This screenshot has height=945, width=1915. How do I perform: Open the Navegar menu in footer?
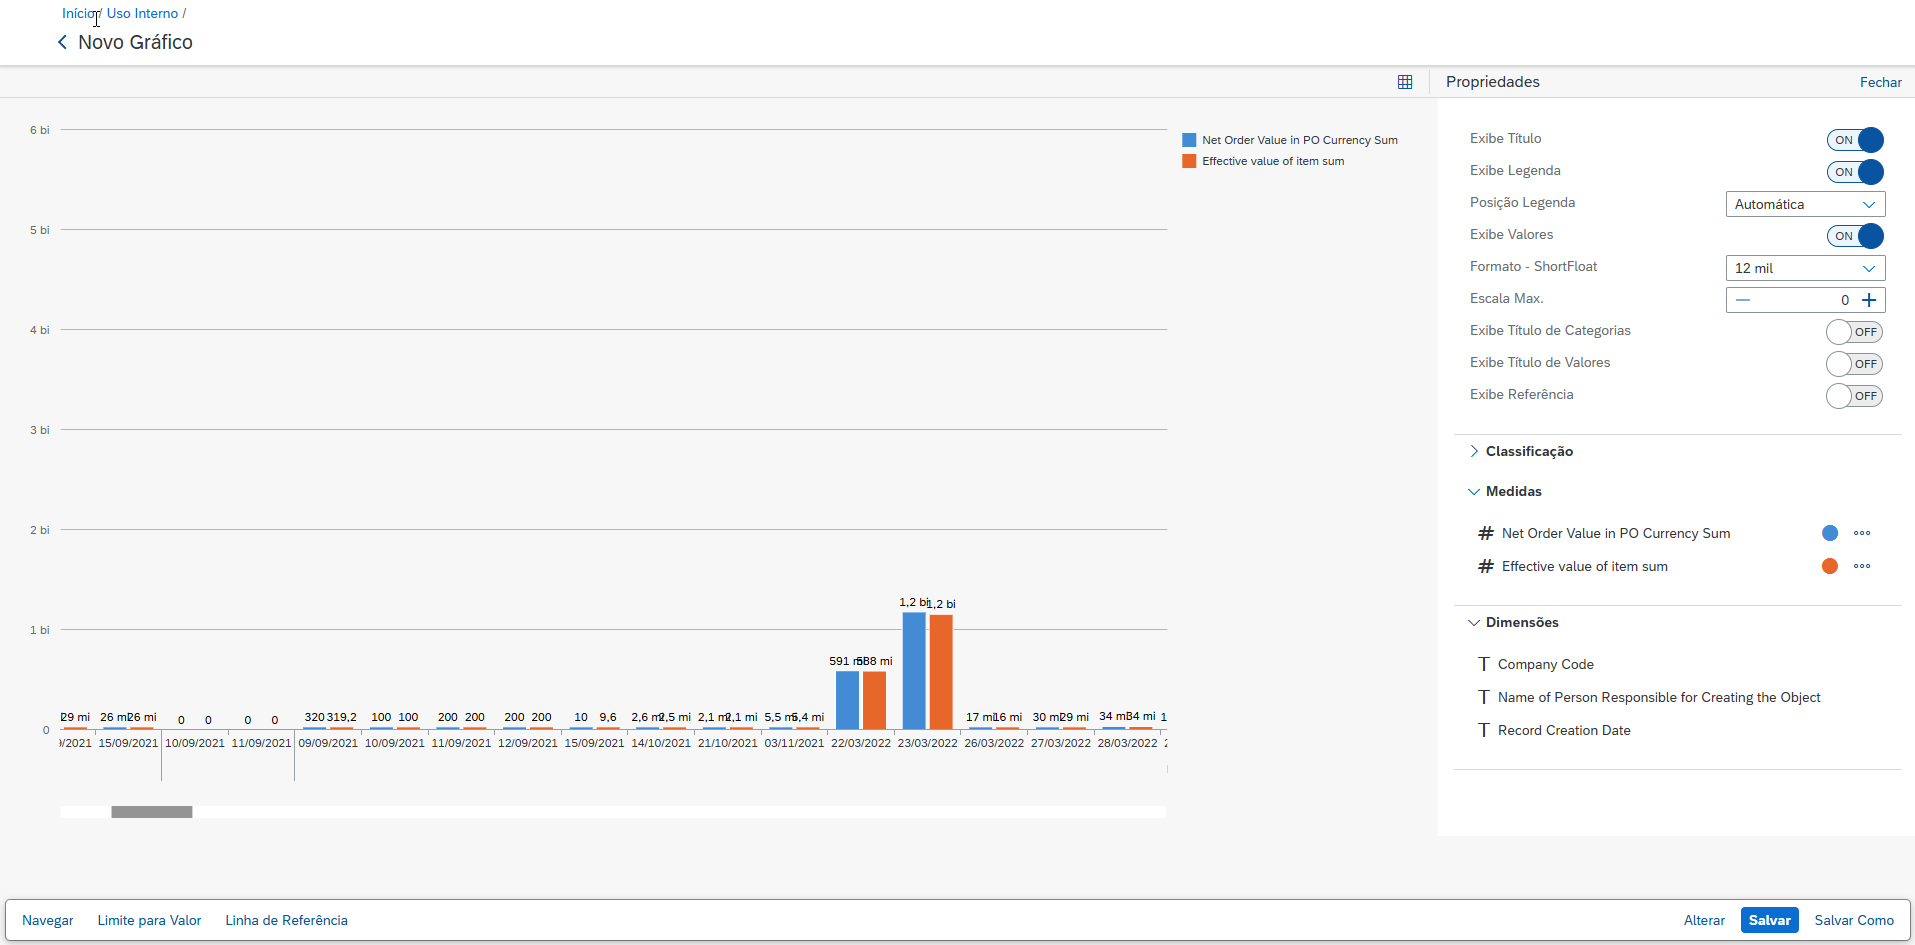click(x=48, y=920)
